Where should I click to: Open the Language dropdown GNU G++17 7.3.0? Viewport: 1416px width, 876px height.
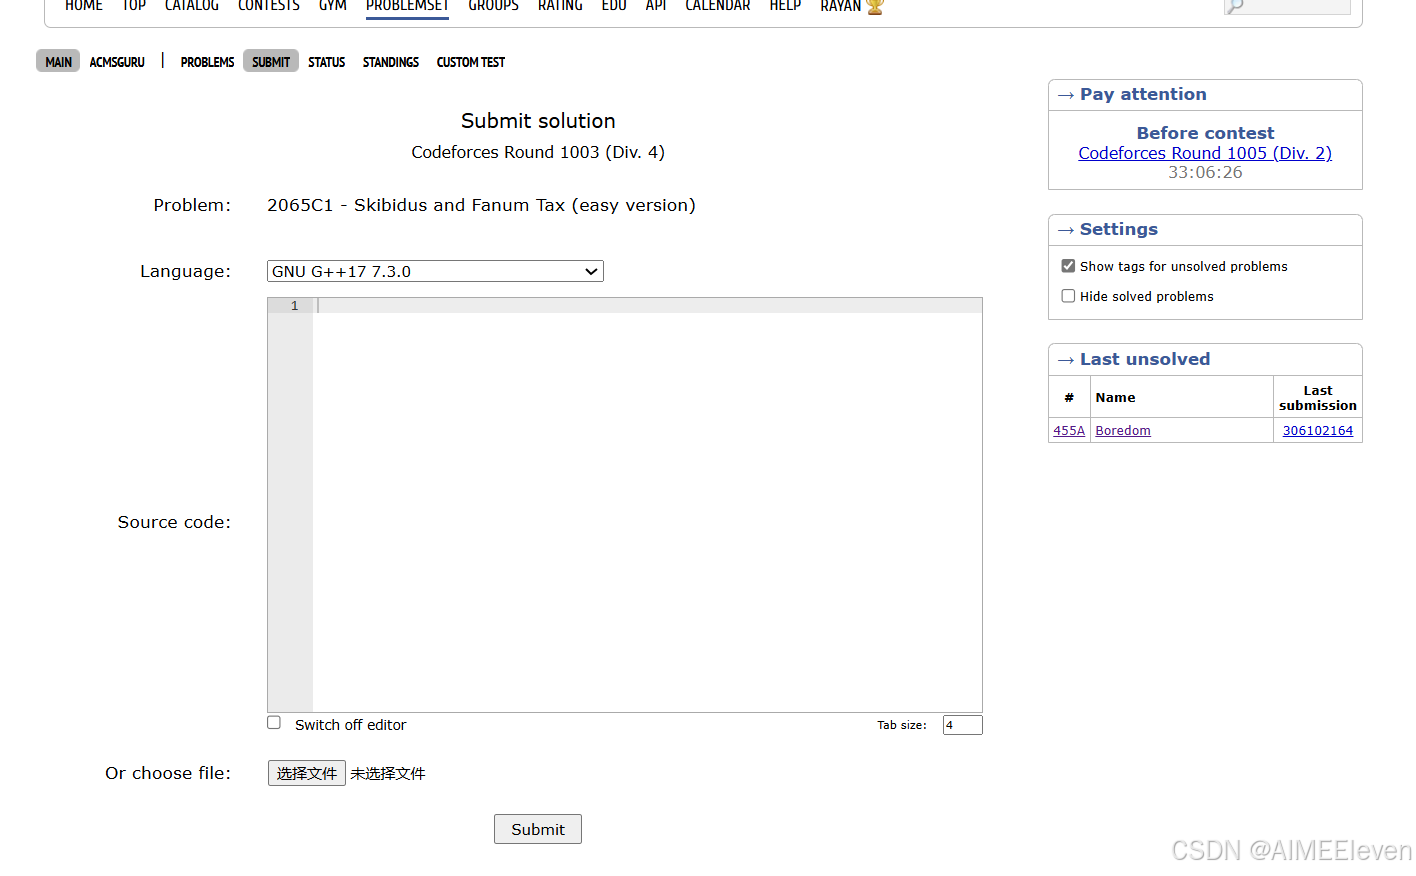[435, 271]
